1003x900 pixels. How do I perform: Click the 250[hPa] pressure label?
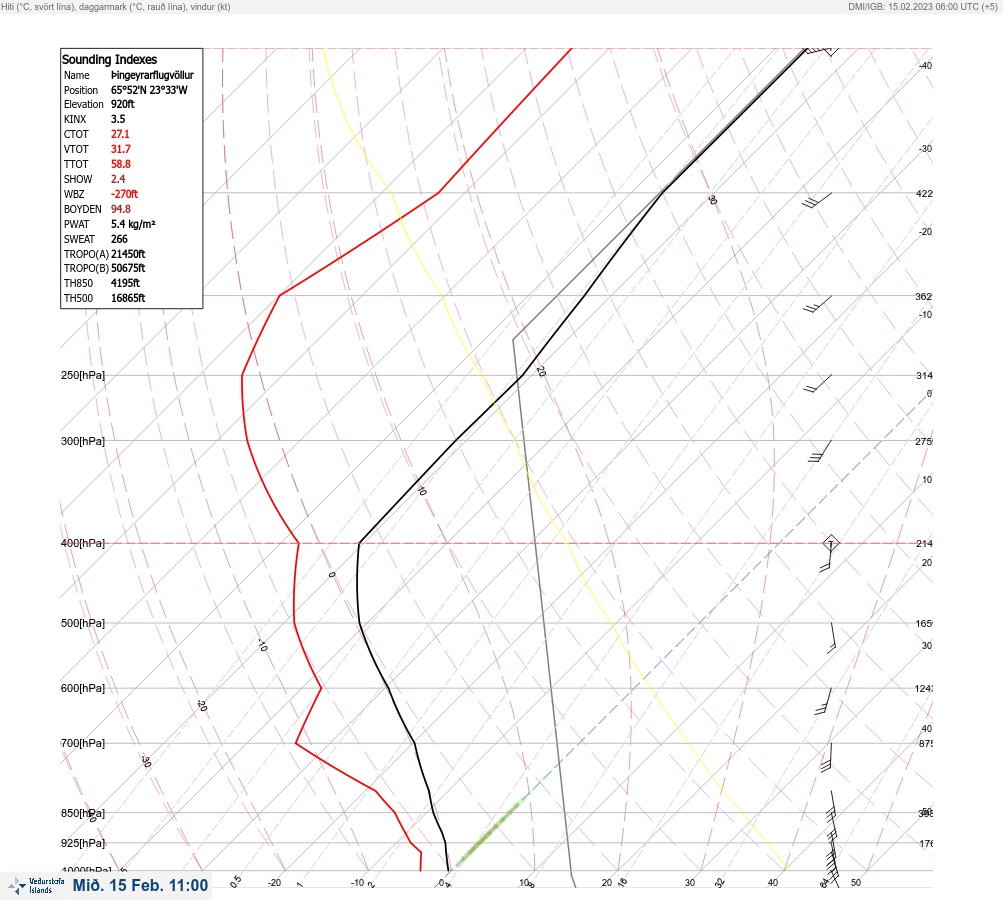pos(83,375)
